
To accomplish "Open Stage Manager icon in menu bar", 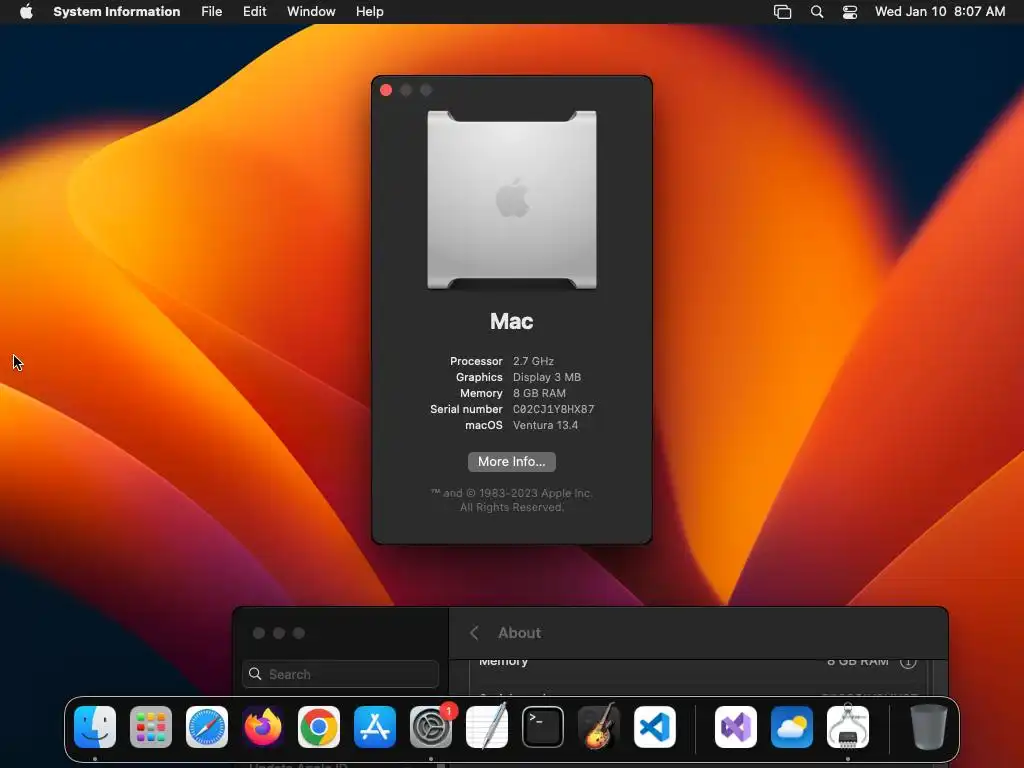I will [x=782, y=12].
